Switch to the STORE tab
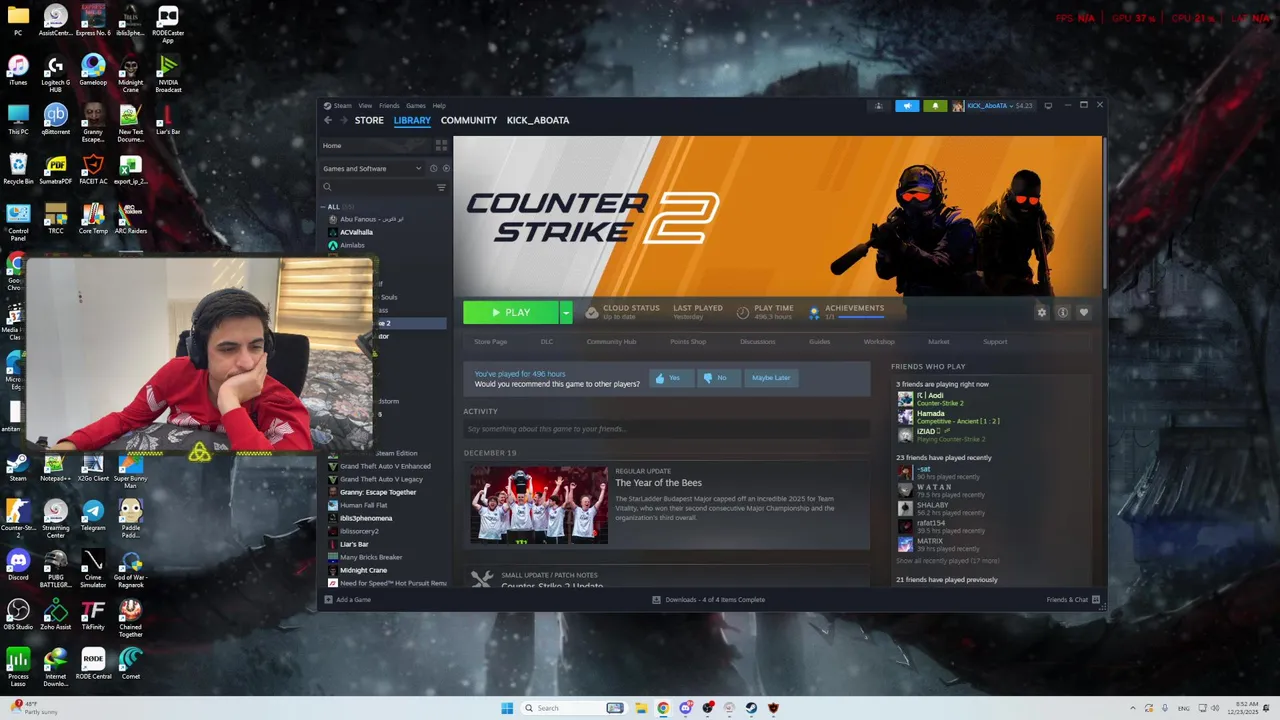The width and height of the screenshot is (1280, 720). [x=369, y=120]
